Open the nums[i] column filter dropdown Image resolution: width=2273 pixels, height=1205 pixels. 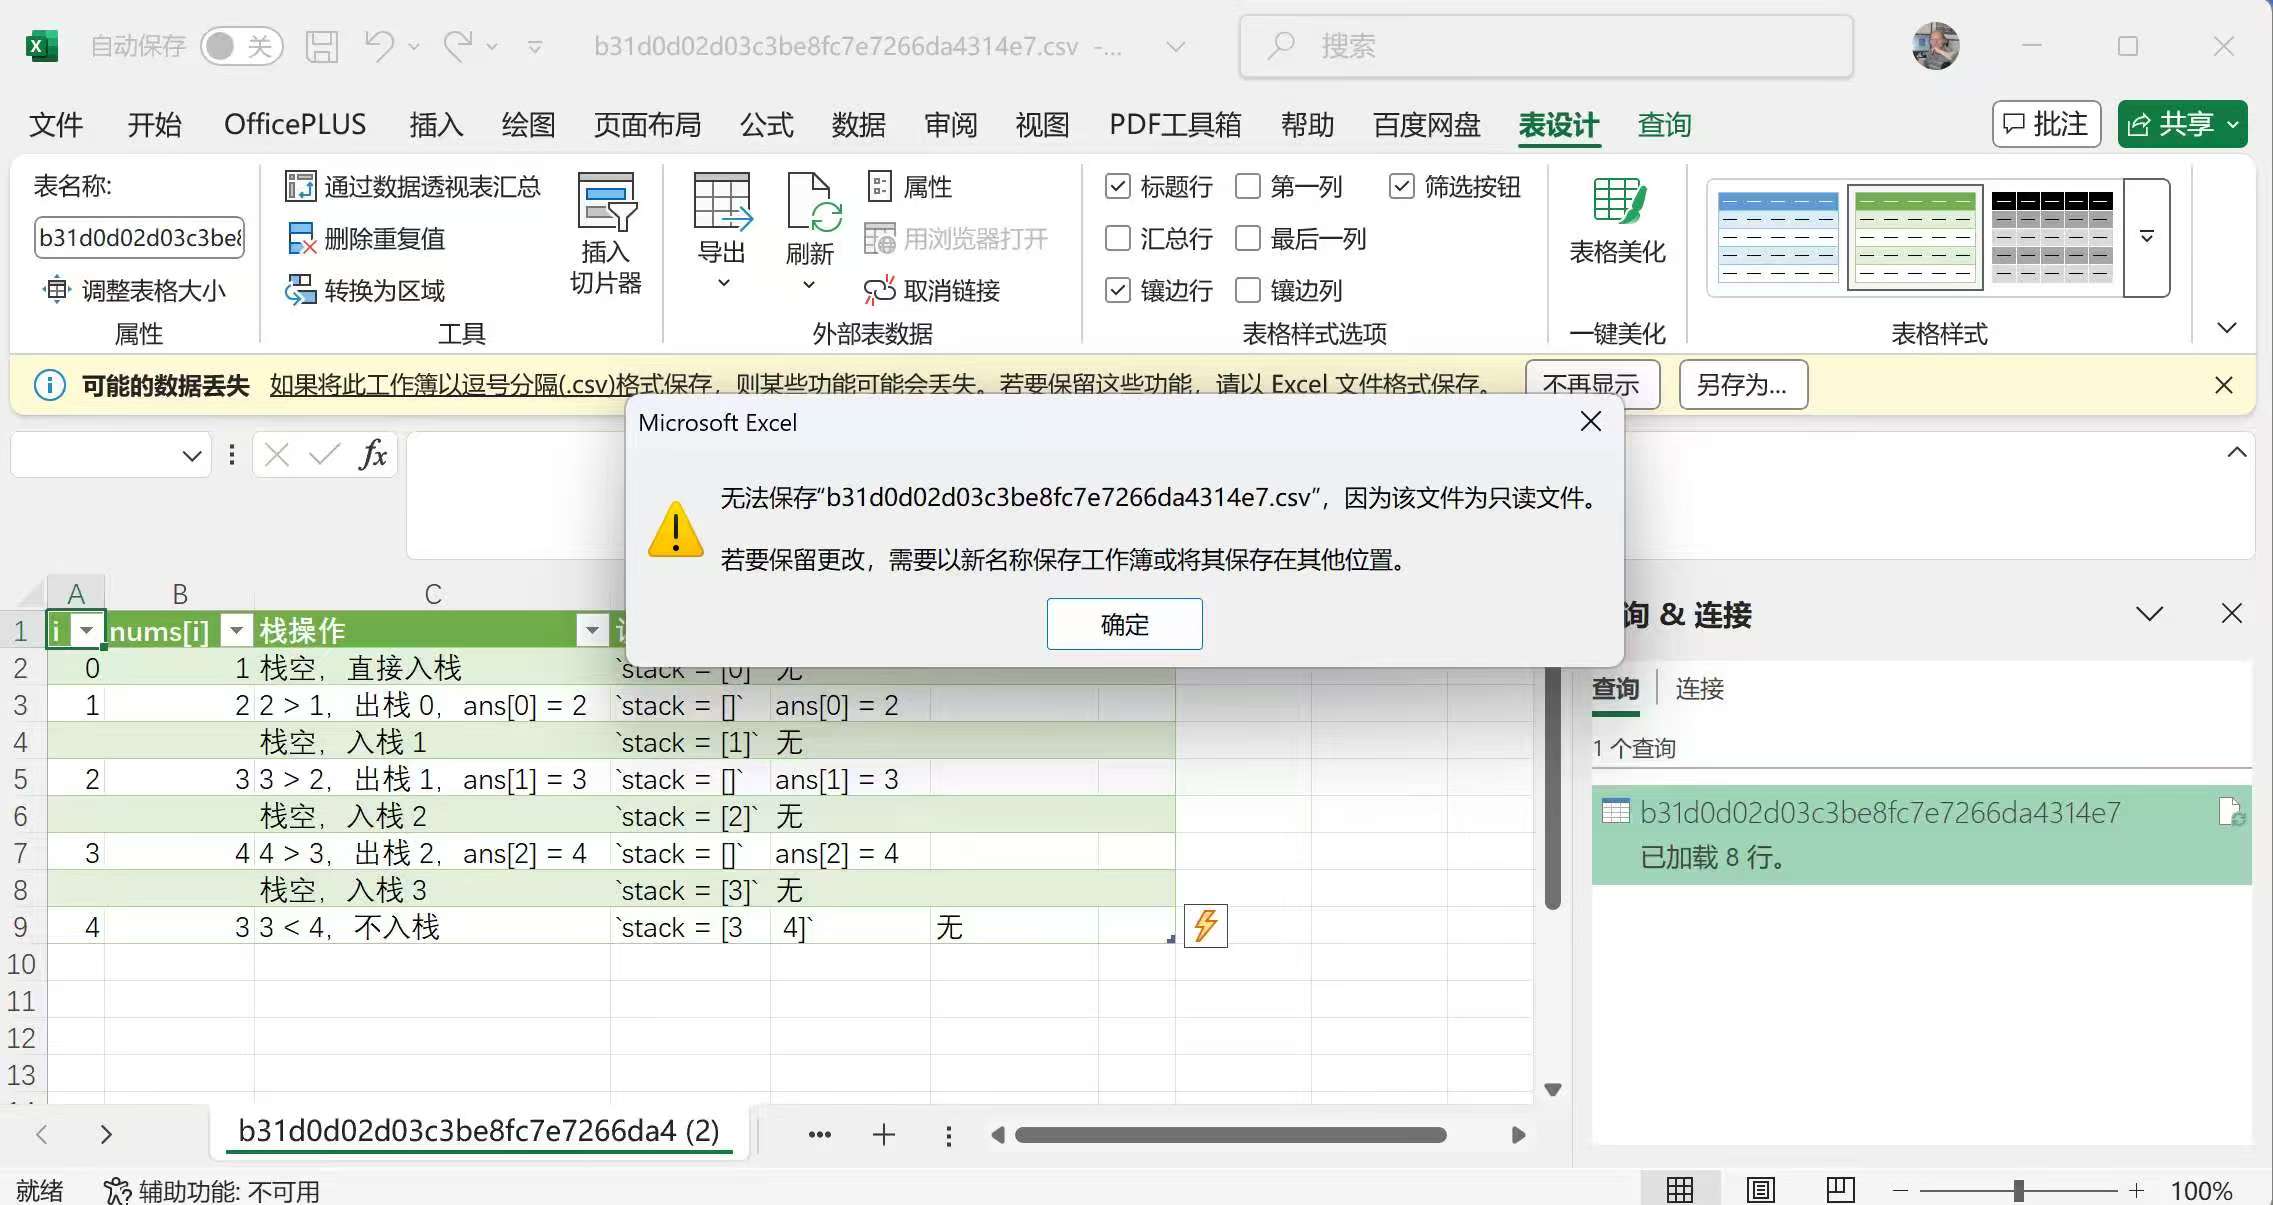[x=236, y=631]
